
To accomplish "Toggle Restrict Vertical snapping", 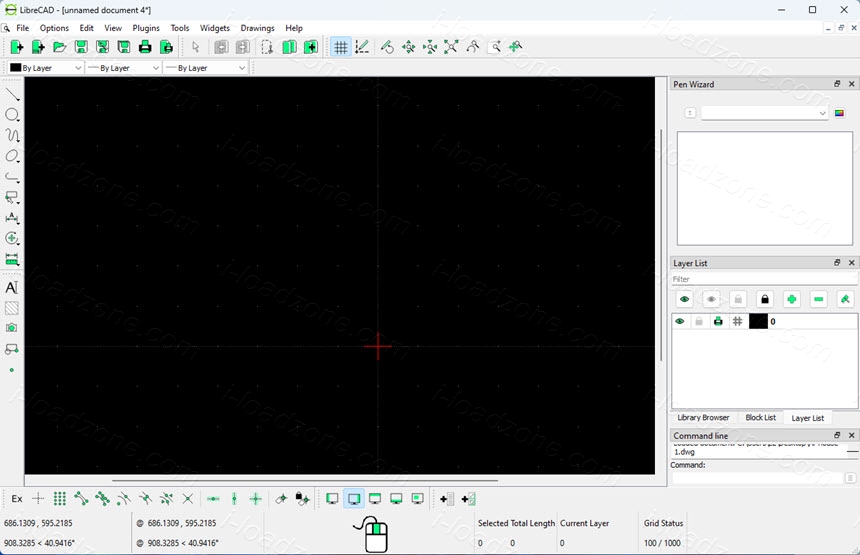I will pos(234,499).
